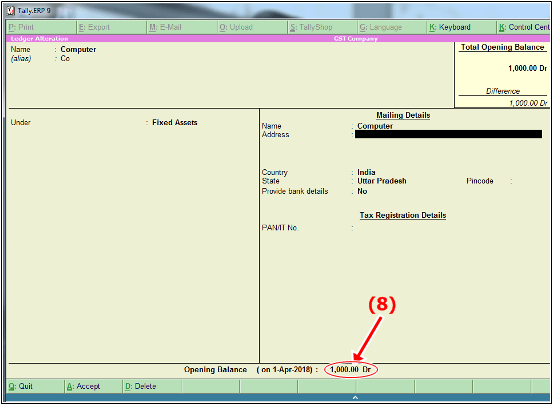The height and width of the screenshot is (405, 553).
Task: Change the Country value India
Action: tap(366, 173)
